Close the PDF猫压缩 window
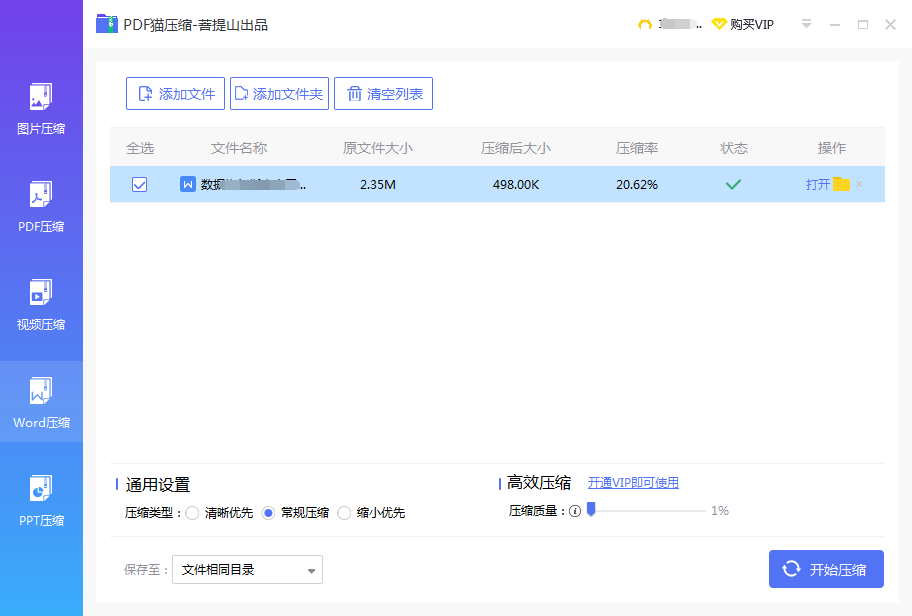Image resolution: width=912 pixels, height=616 pixels. click(890, 24)
